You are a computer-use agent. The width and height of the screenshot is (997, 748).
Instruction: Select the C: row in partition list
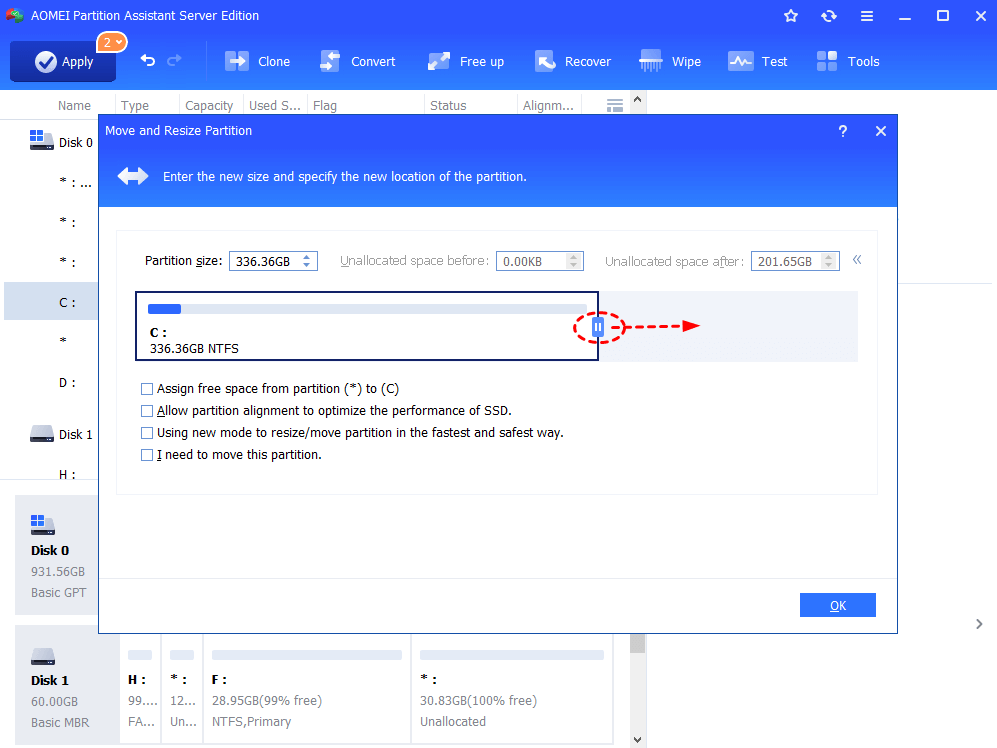[x=51, y=301]
